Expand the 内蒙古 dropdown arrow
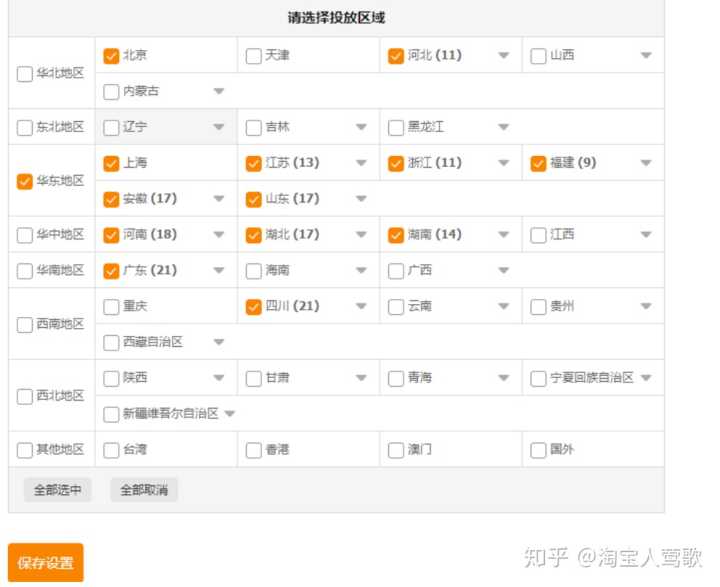Image resolution: width=720 pixels, height=587 pixels. point(218,92)
